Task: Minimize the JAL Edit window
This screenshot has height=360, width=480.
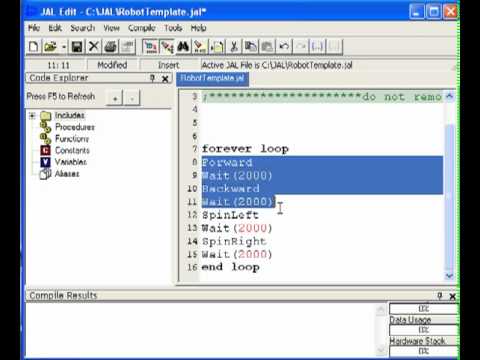Action: pyautogui.click(x=417, y=12)
